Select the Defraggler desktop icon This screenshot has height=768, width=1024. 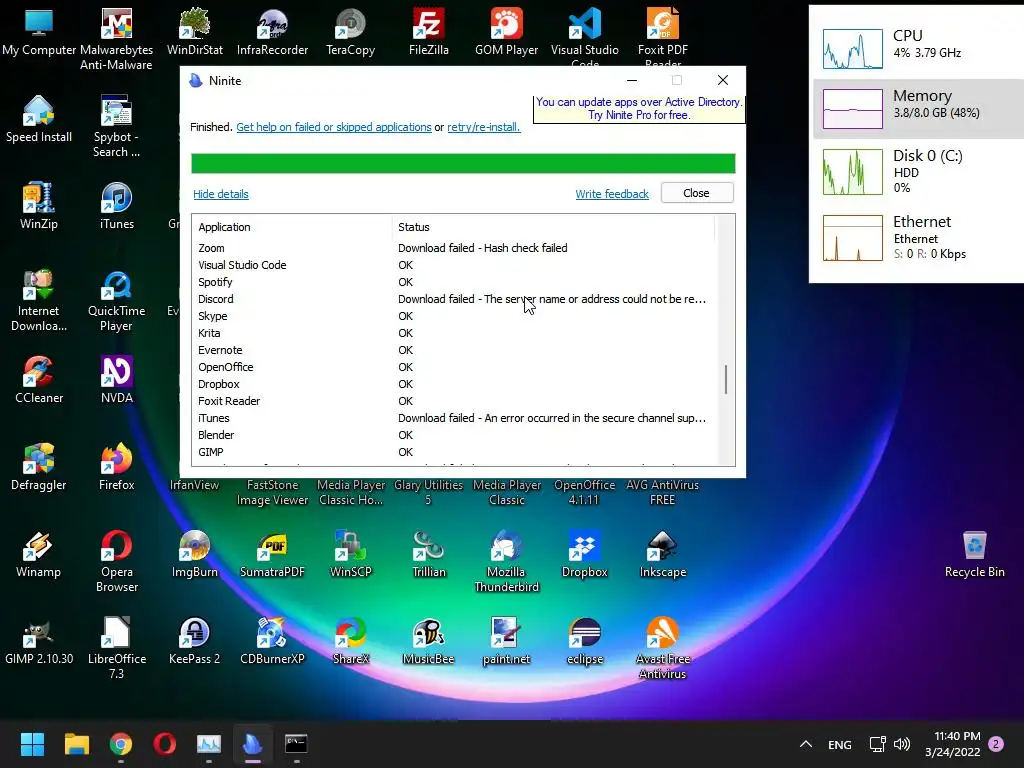click(x=39, y=467)
